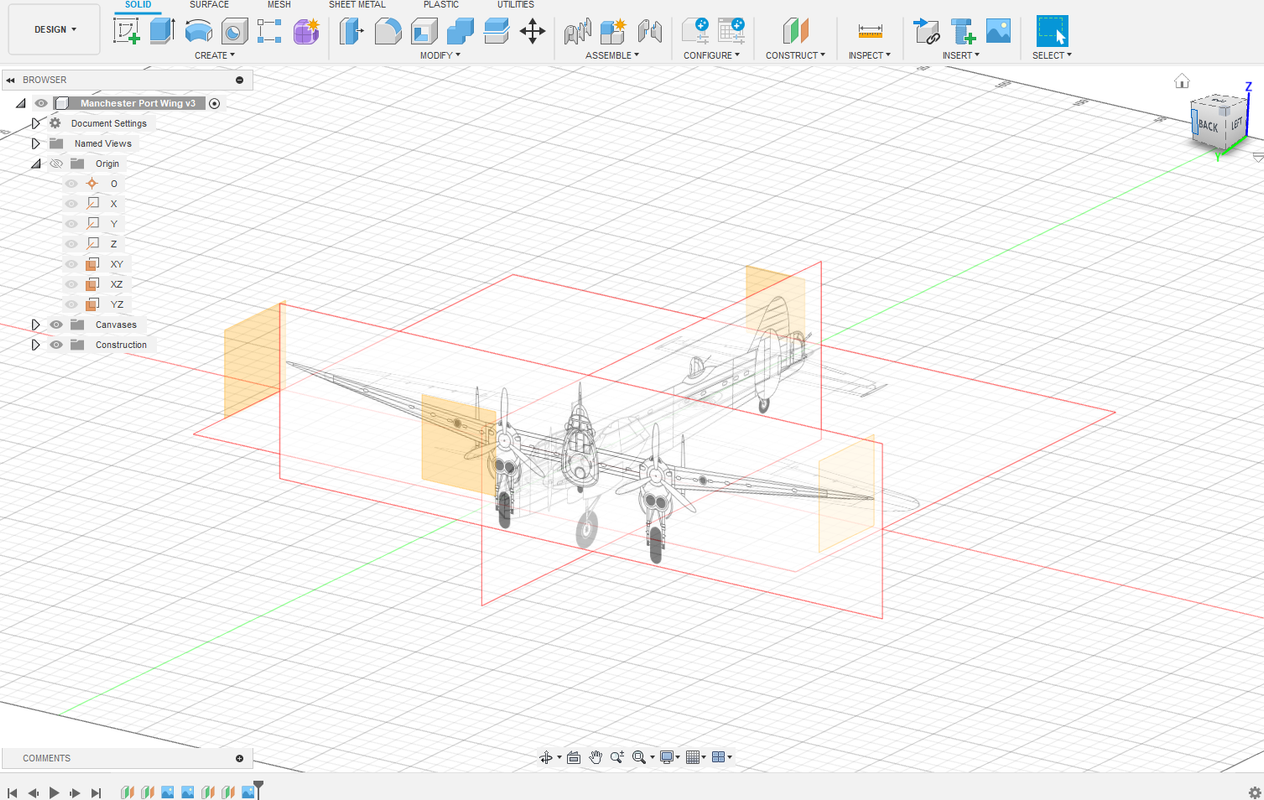Show the XY plane
1264x800 pixels.
click(x=71, y=264)
